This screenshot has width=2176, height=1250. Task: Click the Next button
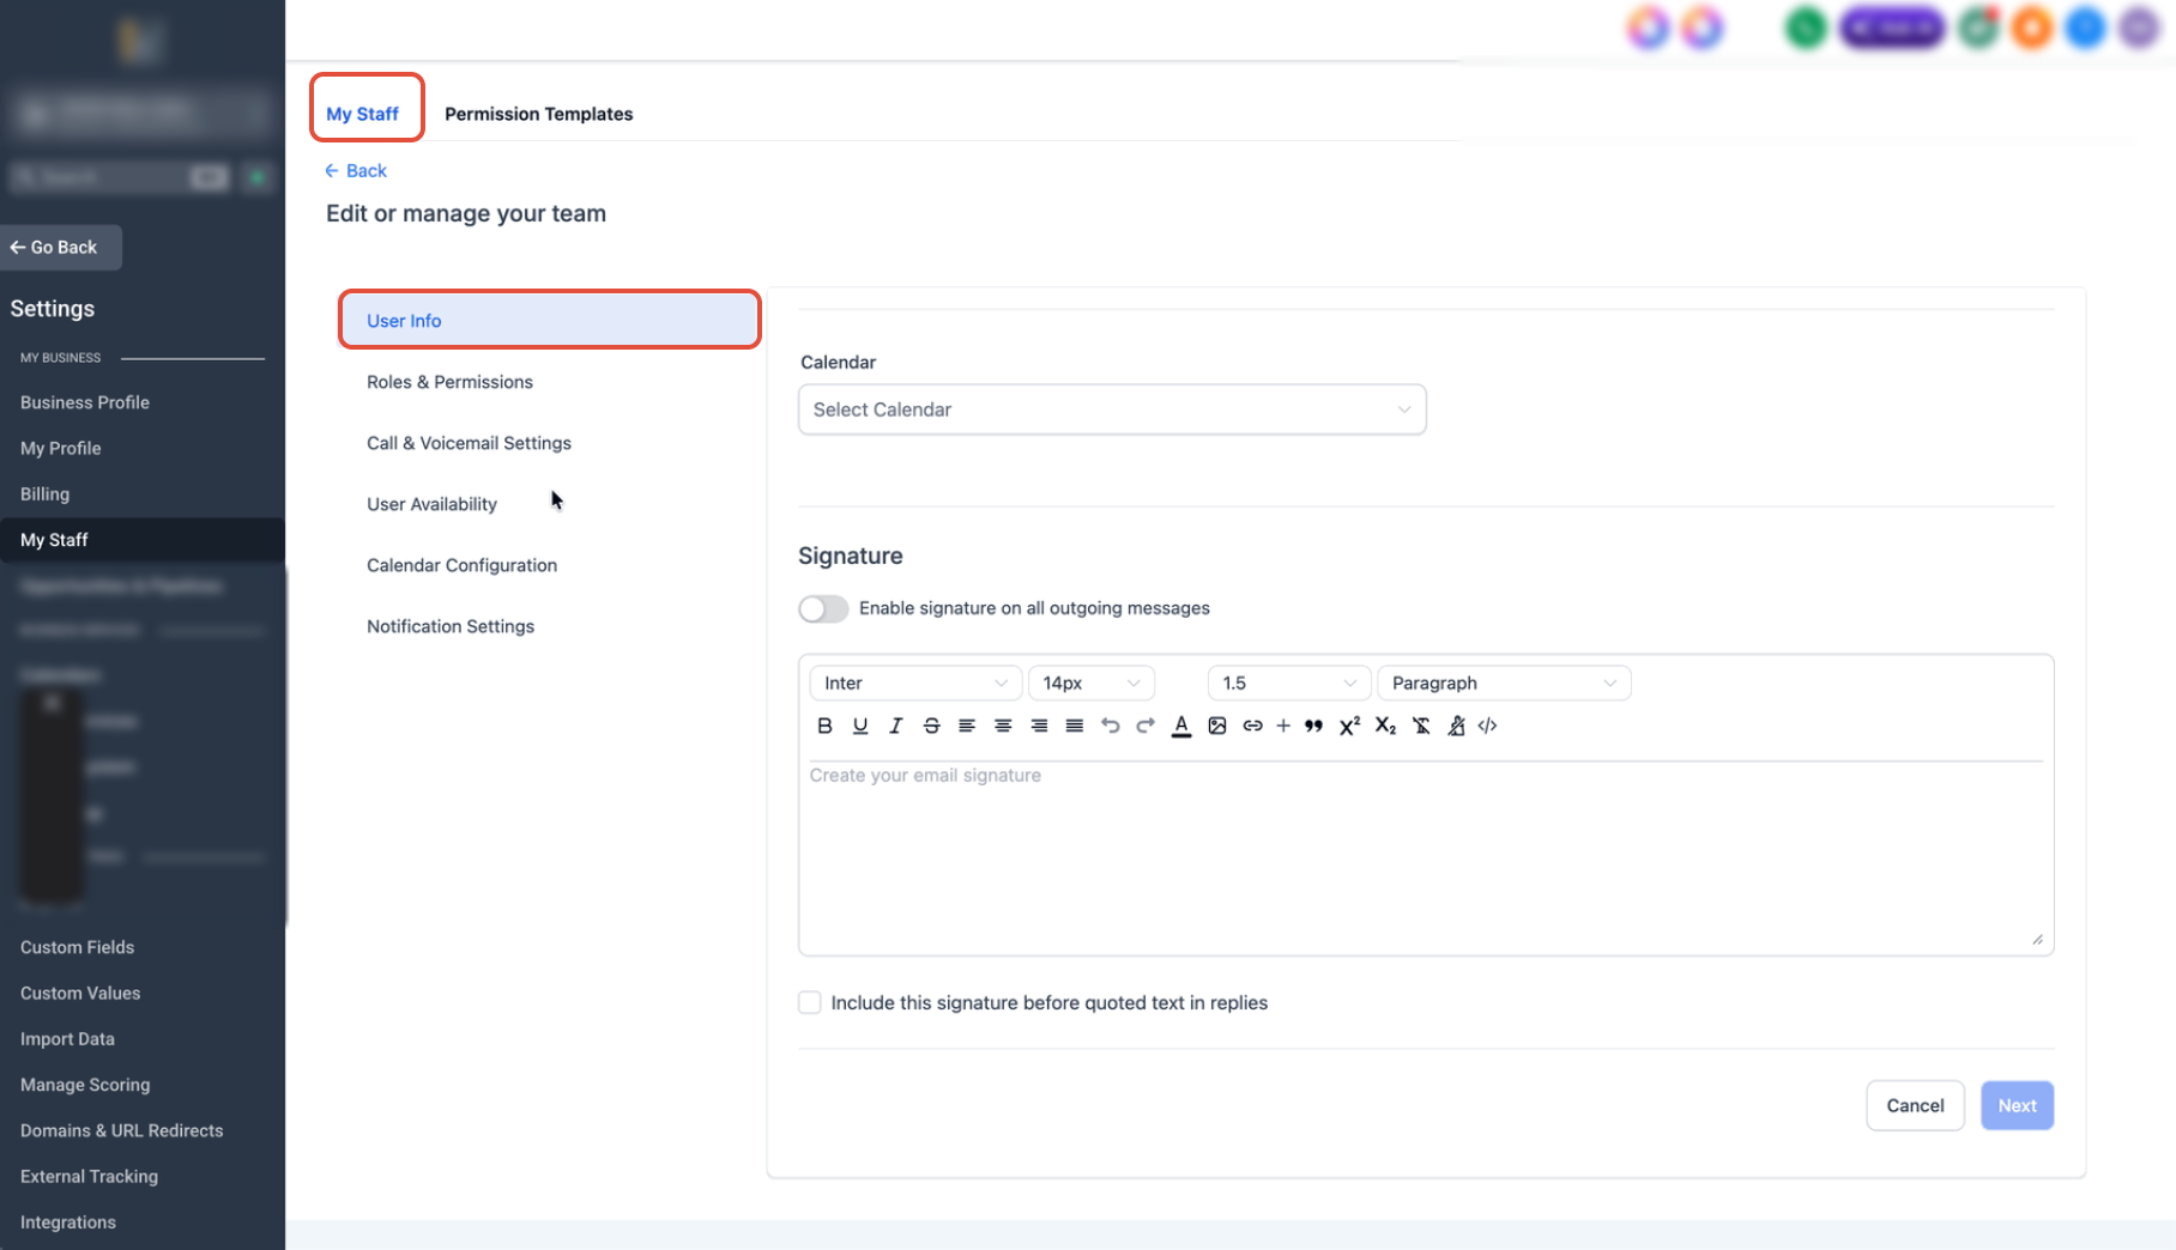click(2016, 1105)
